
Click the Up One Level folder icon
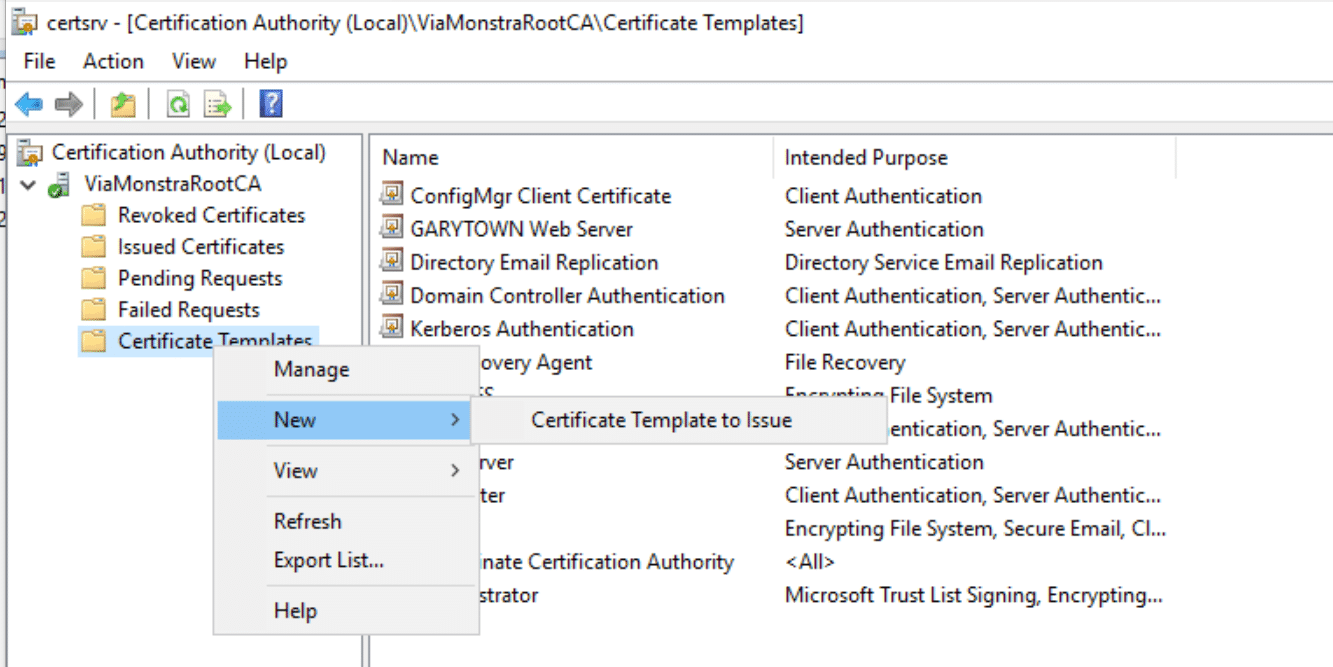pos(123,104)
